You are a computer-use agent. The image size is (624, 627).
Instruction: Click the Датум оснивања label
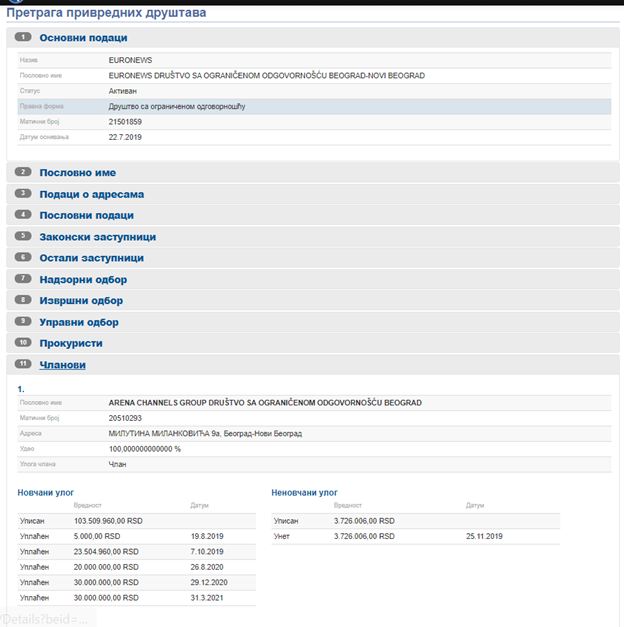pos(44,137)
